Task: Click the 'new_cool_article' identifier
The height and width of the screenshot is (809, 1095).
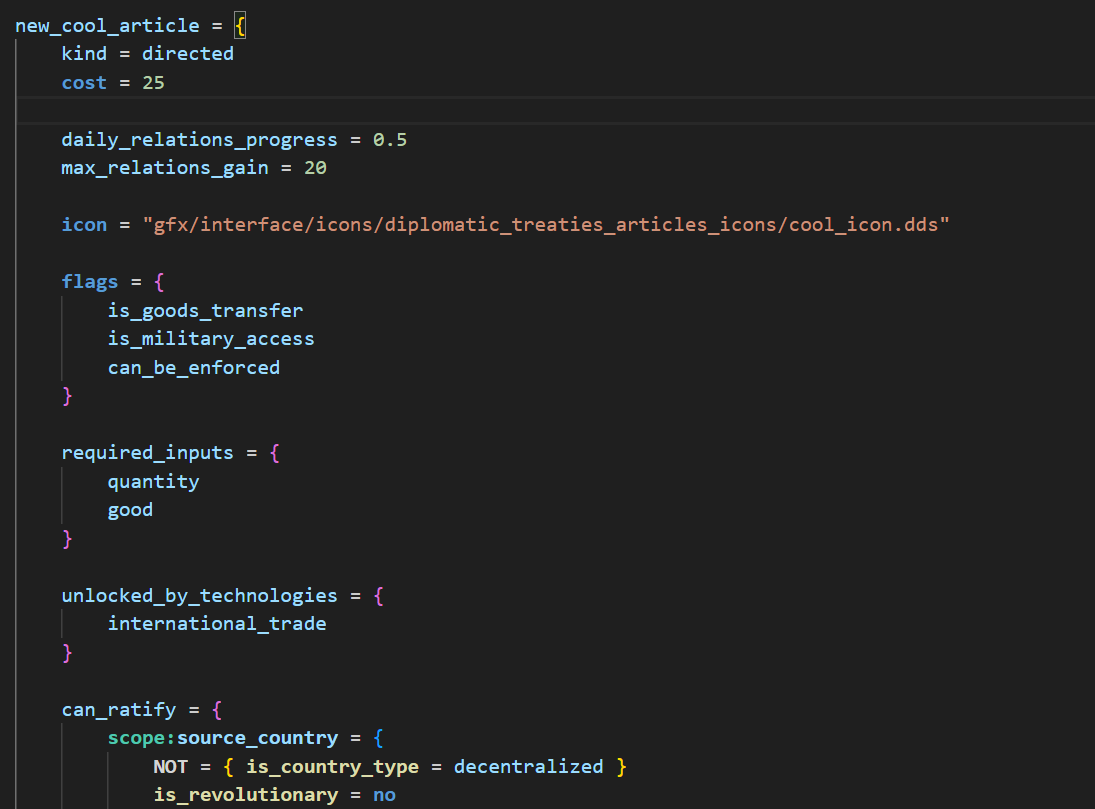Action: (x=108, y=26)
